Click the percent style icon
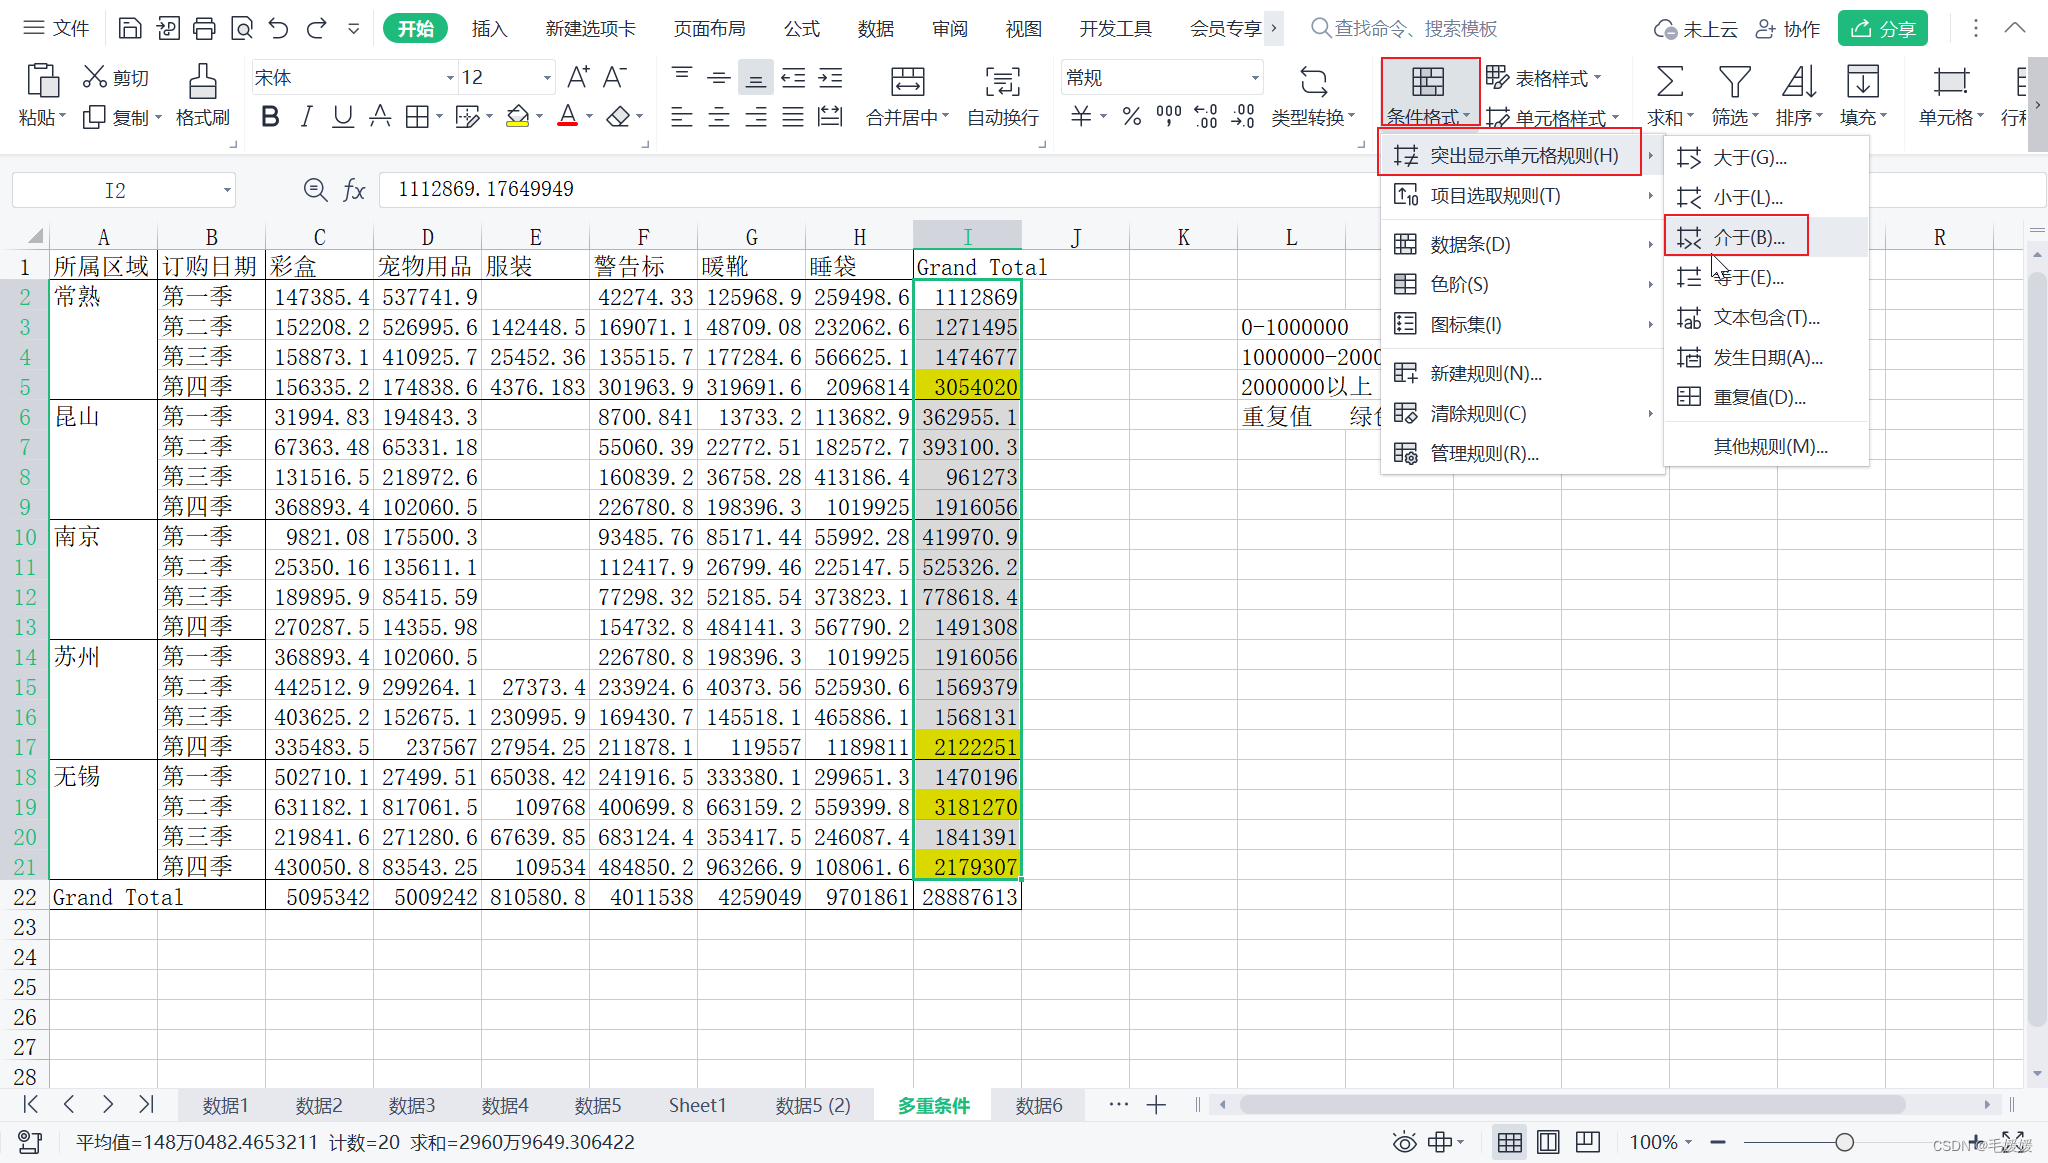2048x1163 pixels. click(1131, 117)
